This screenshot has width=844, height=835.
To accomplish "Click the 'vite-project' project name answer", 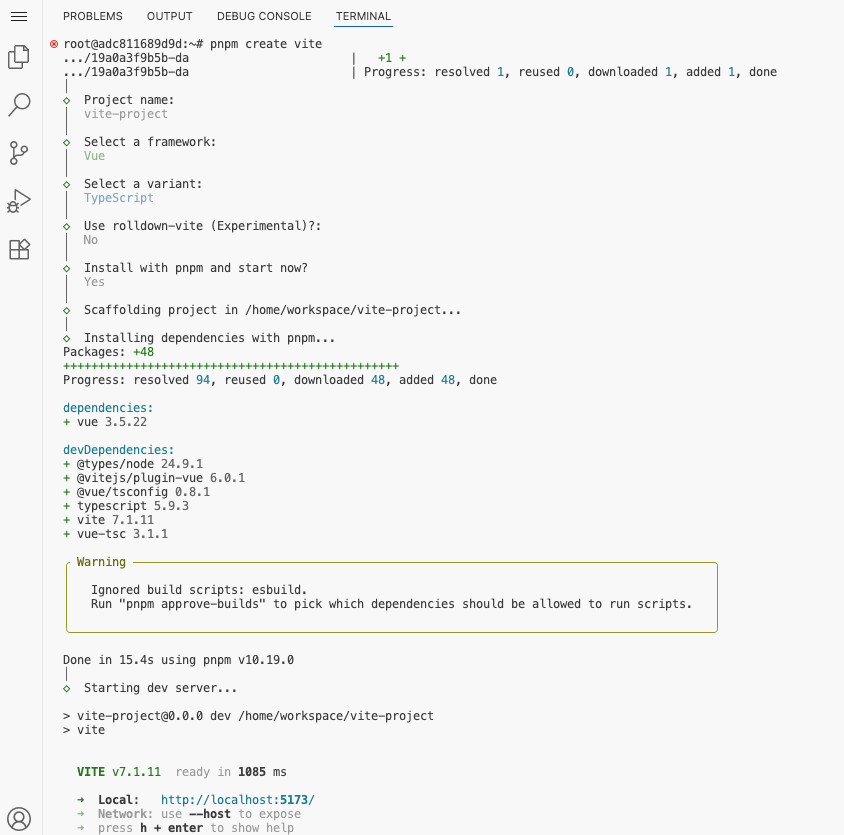I will click(125, 114).
